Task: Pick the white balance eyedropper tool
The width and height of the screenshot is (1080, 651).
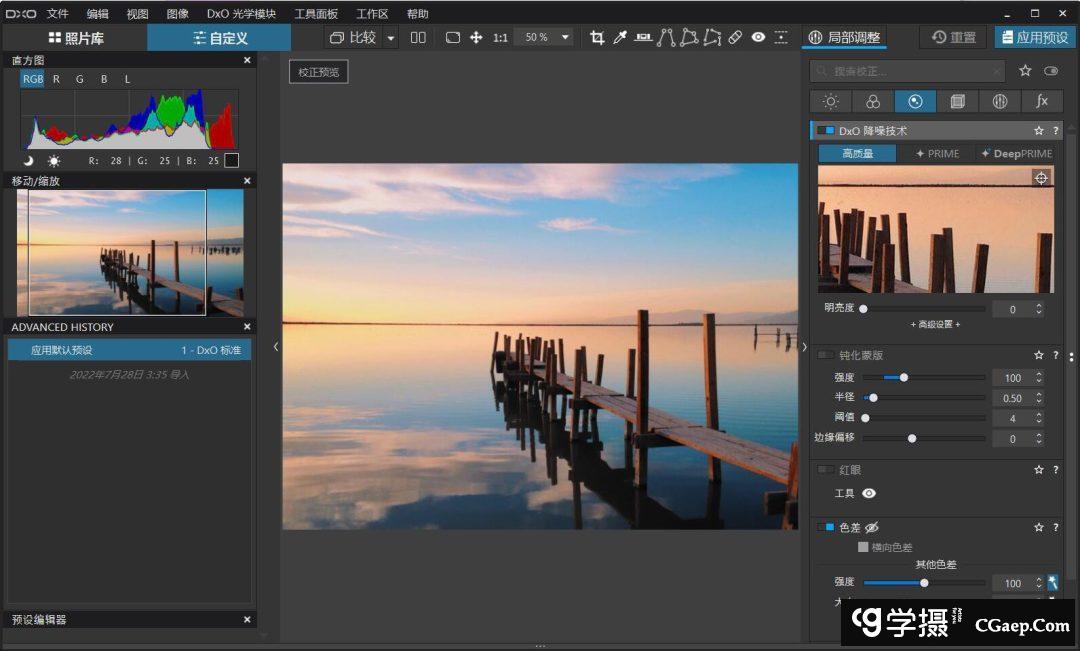Action: [x=620, y=38]
